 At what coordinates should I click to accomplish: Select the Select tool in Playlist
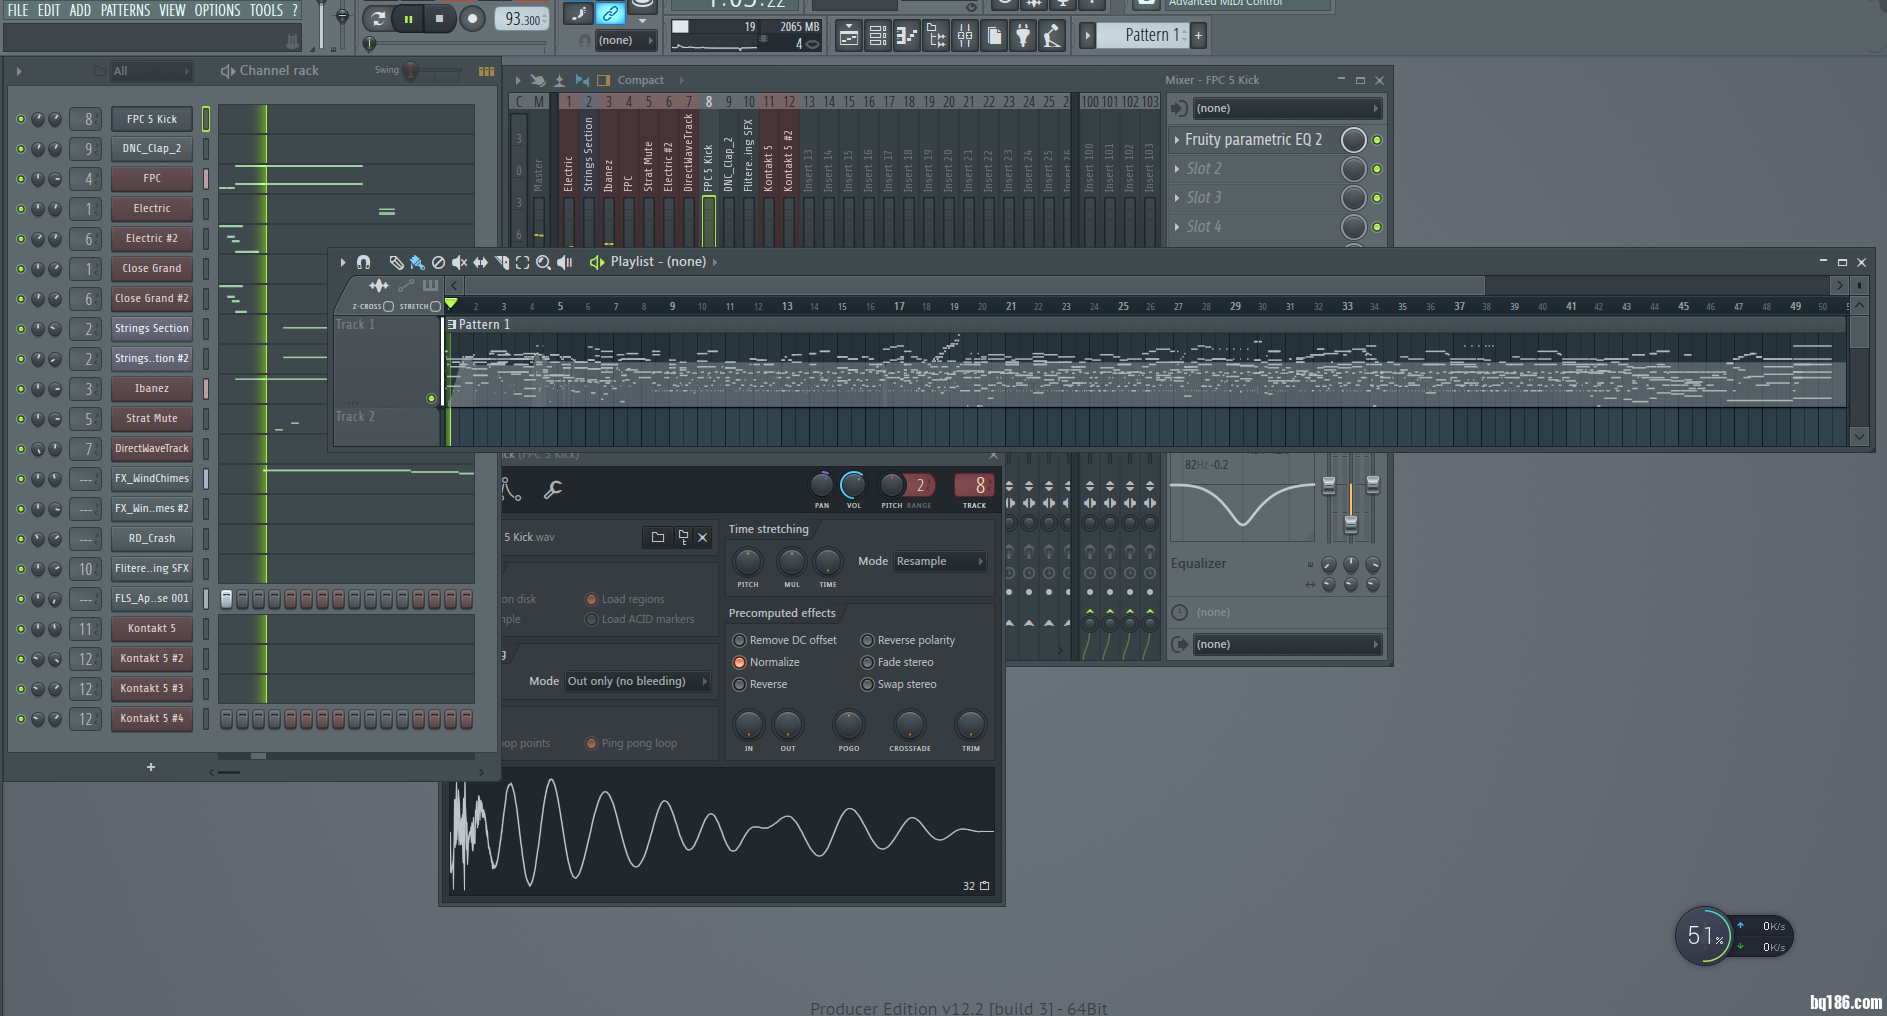pyautogui.click(x=522, y=262)
